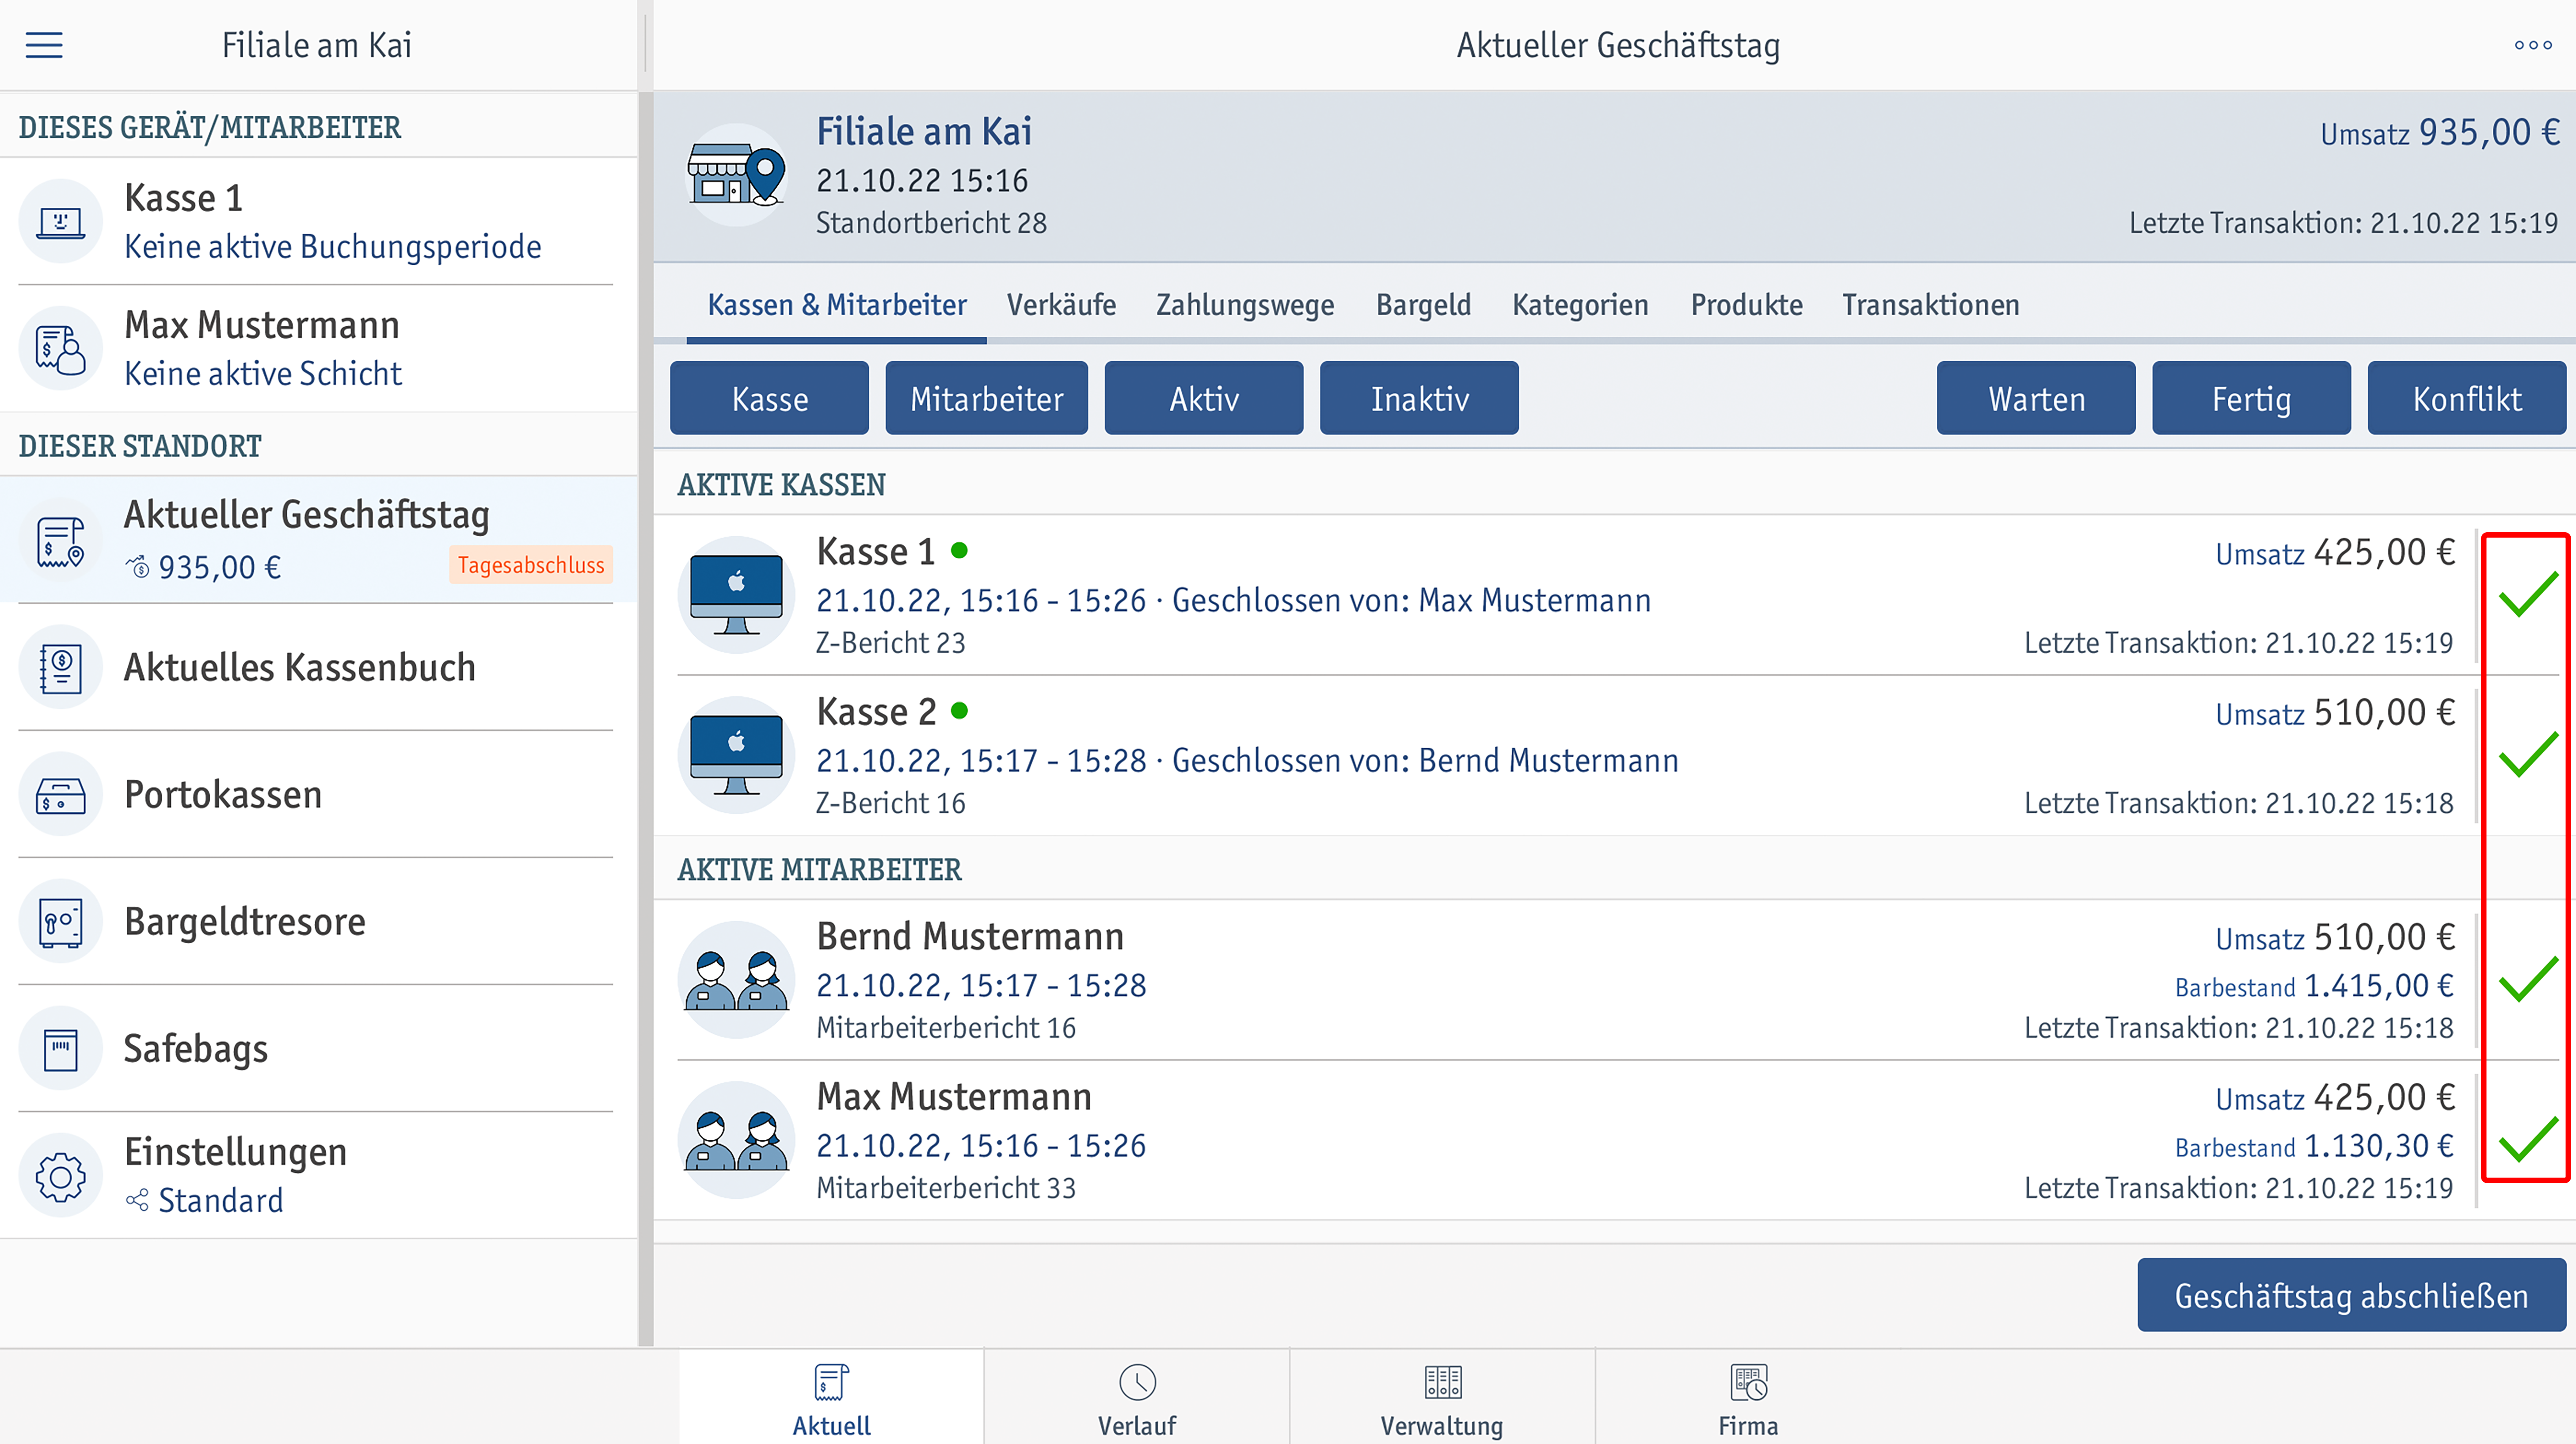Click Max Mustermann's avatar in active employees
The image size is (2576, 1444).
736,1140
